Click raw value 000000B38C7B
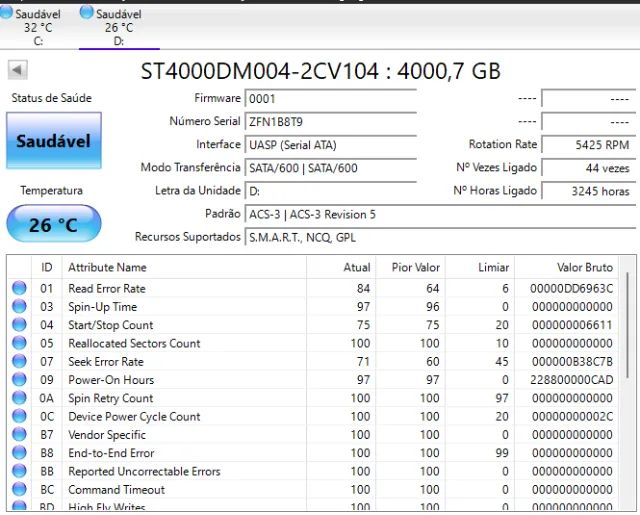The height and width of the screenshot is (515, 640). pos(572,362)
